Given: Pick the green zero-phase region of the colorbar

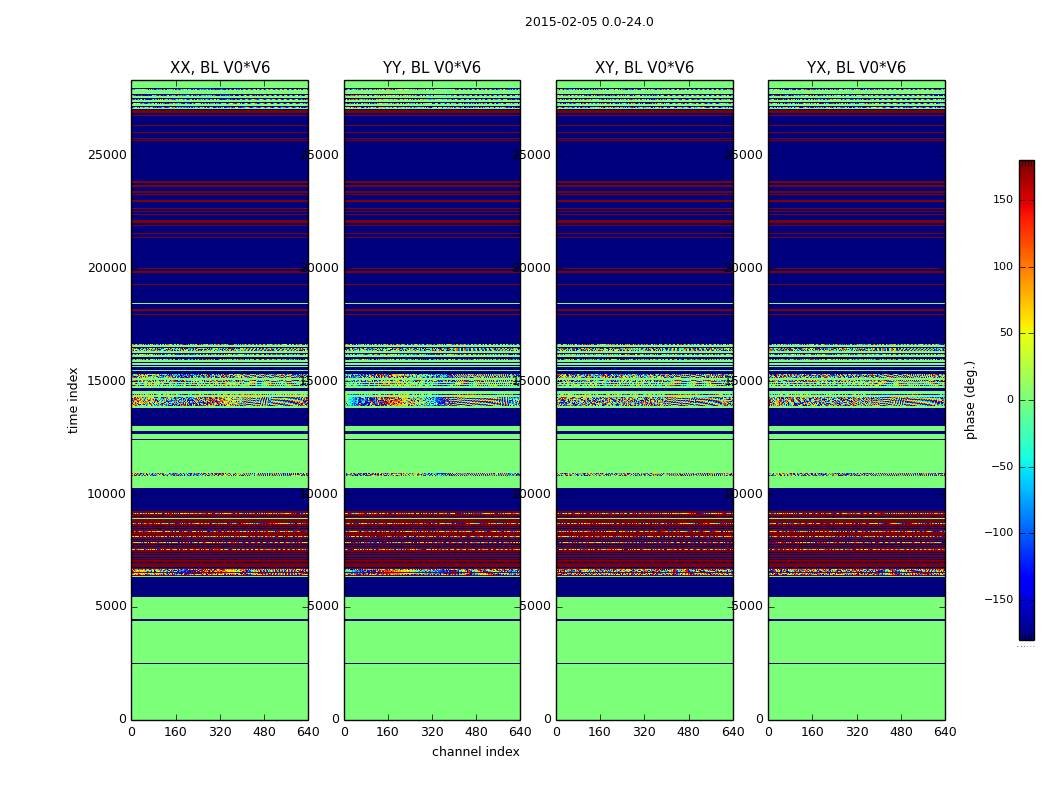Looking at the screenshot, I should point(1026,400).
